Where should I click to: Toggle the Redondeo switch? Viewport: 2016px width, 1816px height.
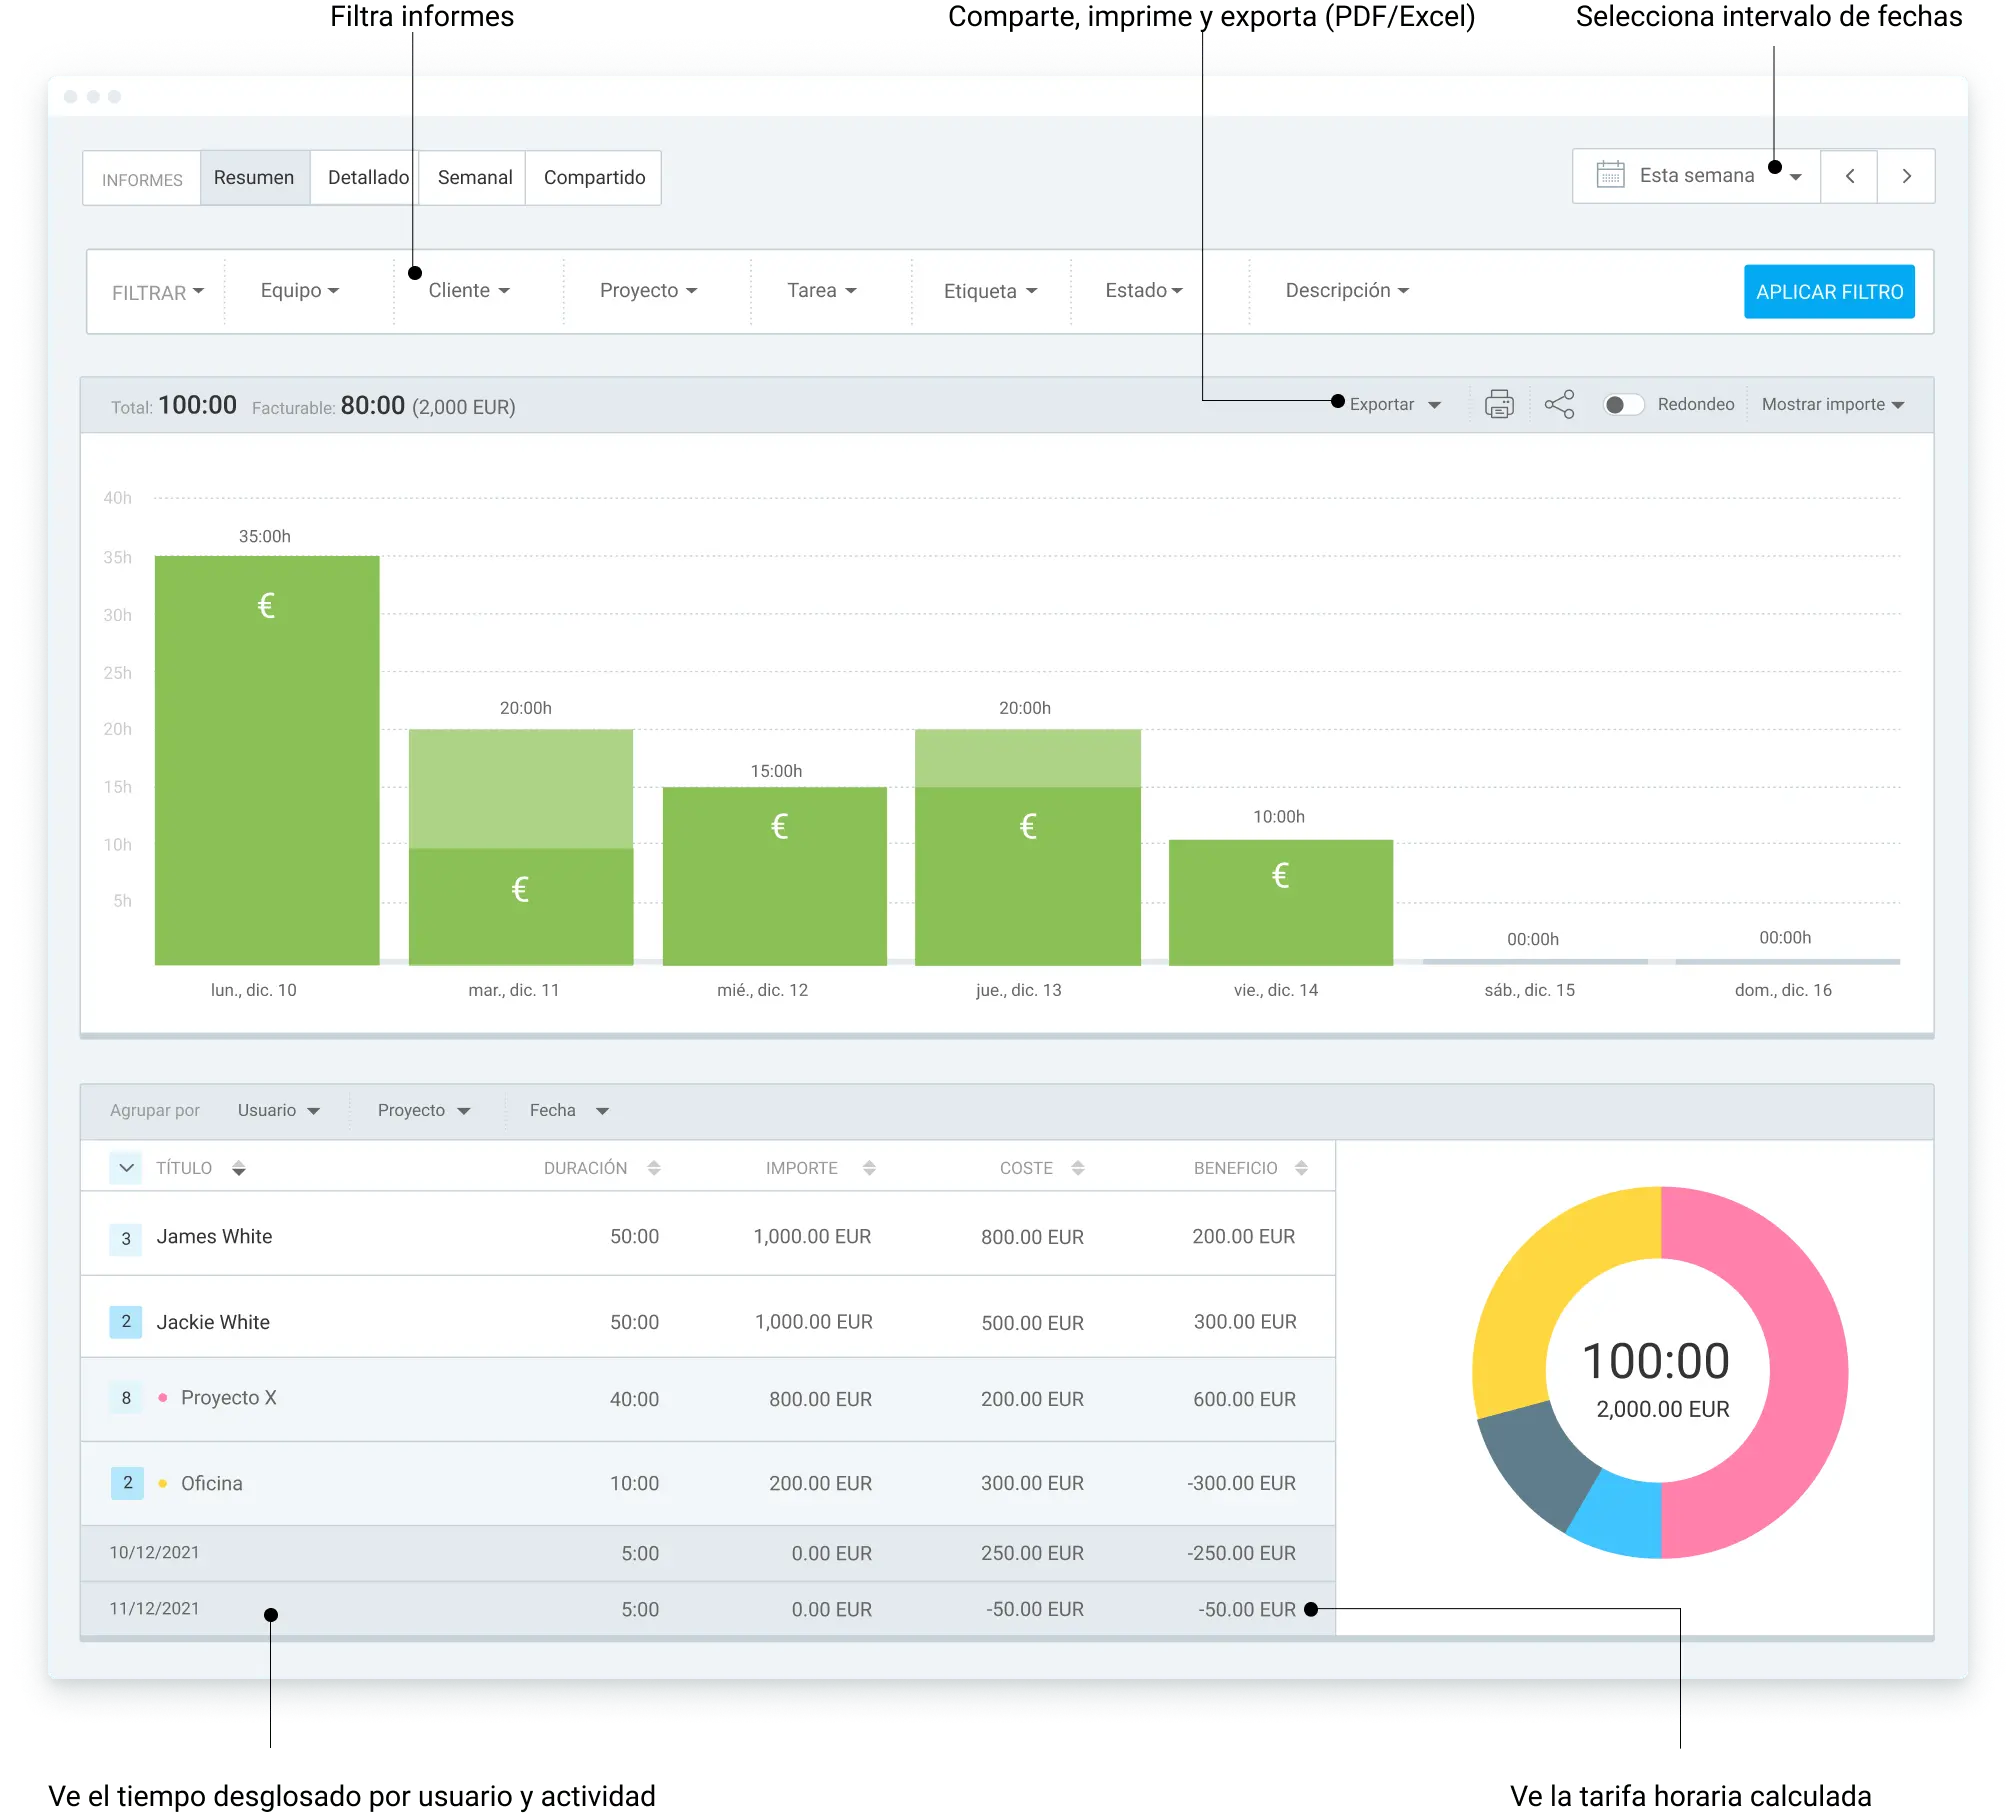tap(1623, 404)
